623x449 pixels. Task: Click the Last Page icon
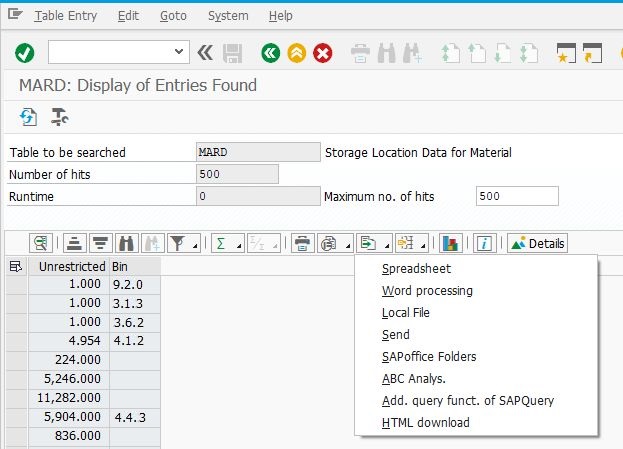(x=529, y=53)
